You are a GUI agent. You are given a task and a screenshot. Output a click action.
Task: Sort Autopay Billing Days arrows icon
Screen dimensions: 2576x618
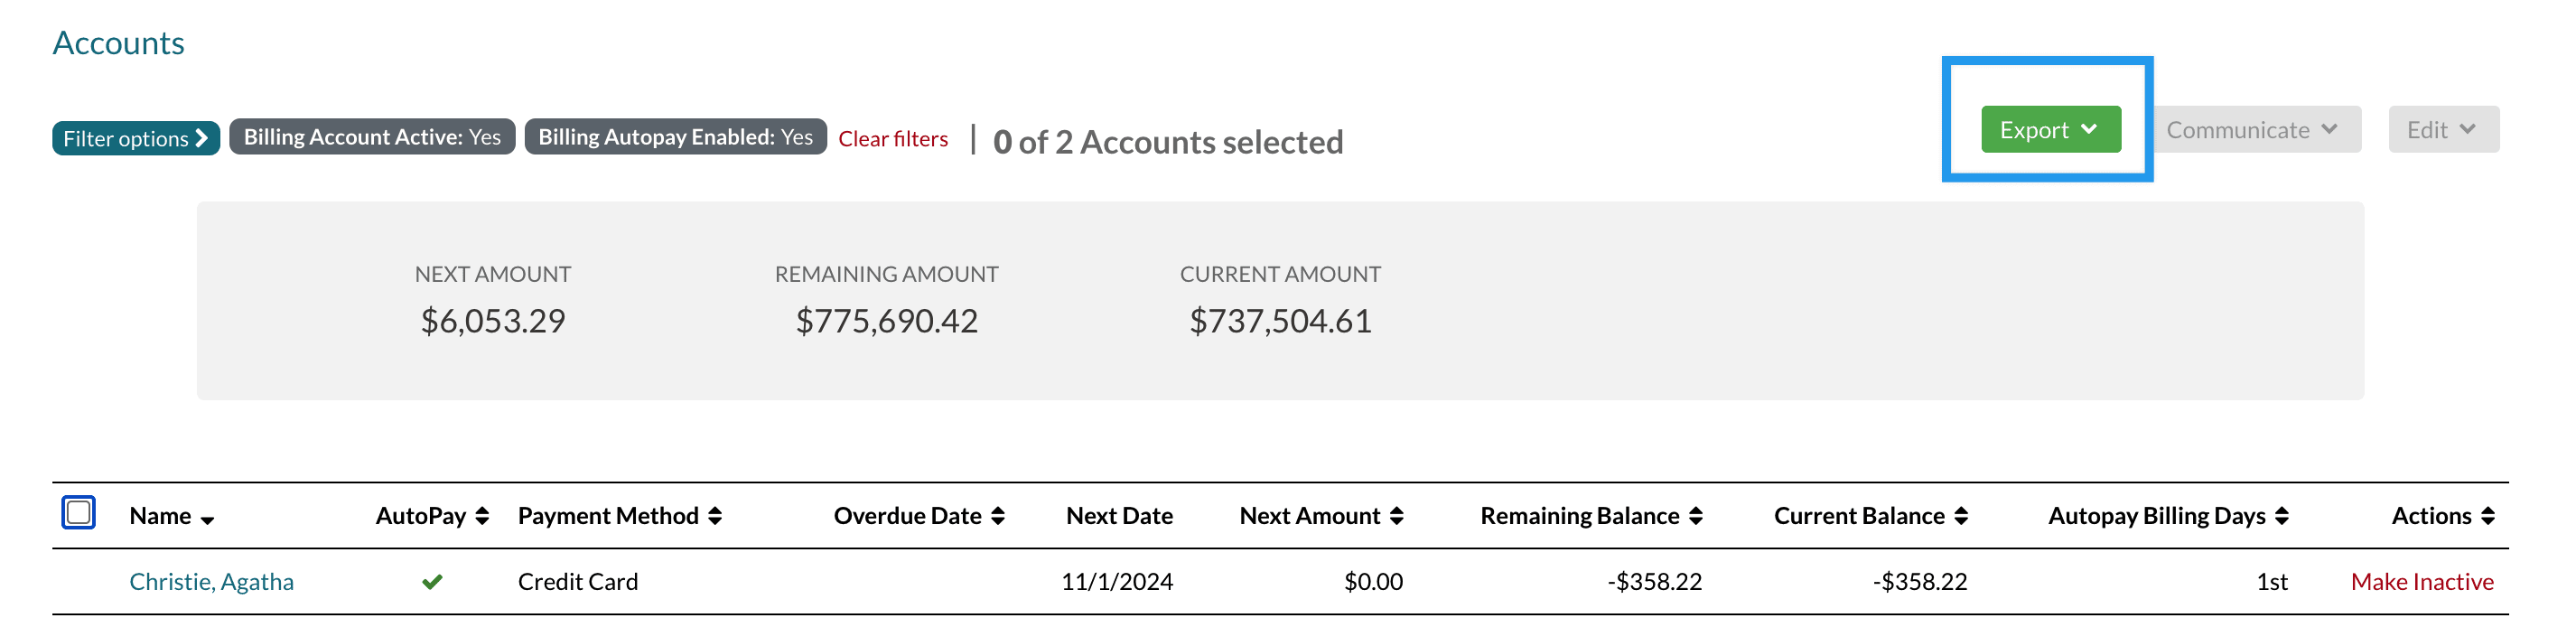(2282, 516)
